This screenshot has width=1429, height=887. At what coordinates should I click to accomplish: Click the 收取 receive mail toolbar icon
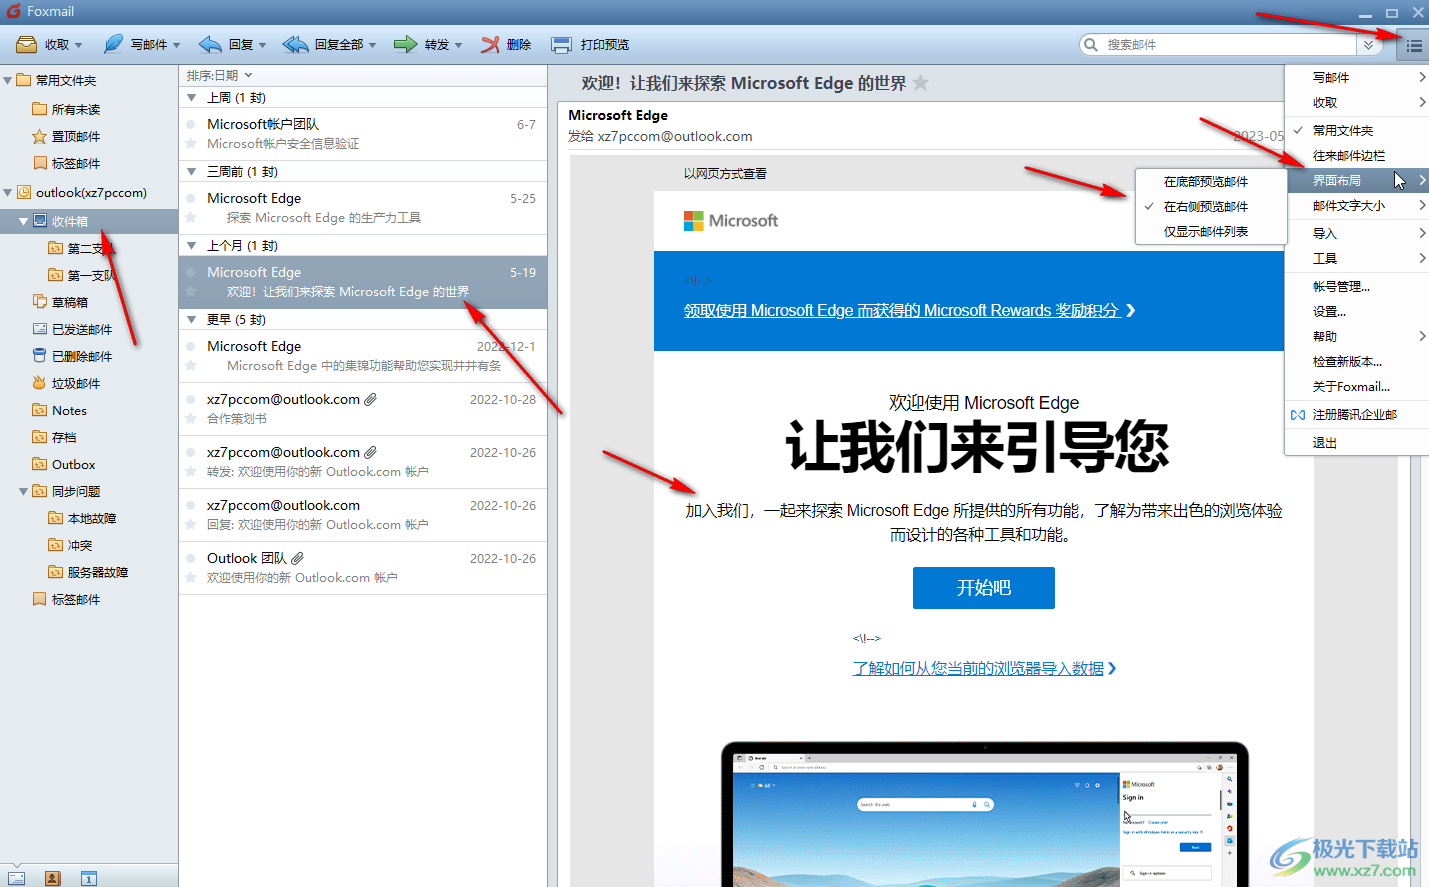point(27,45)
